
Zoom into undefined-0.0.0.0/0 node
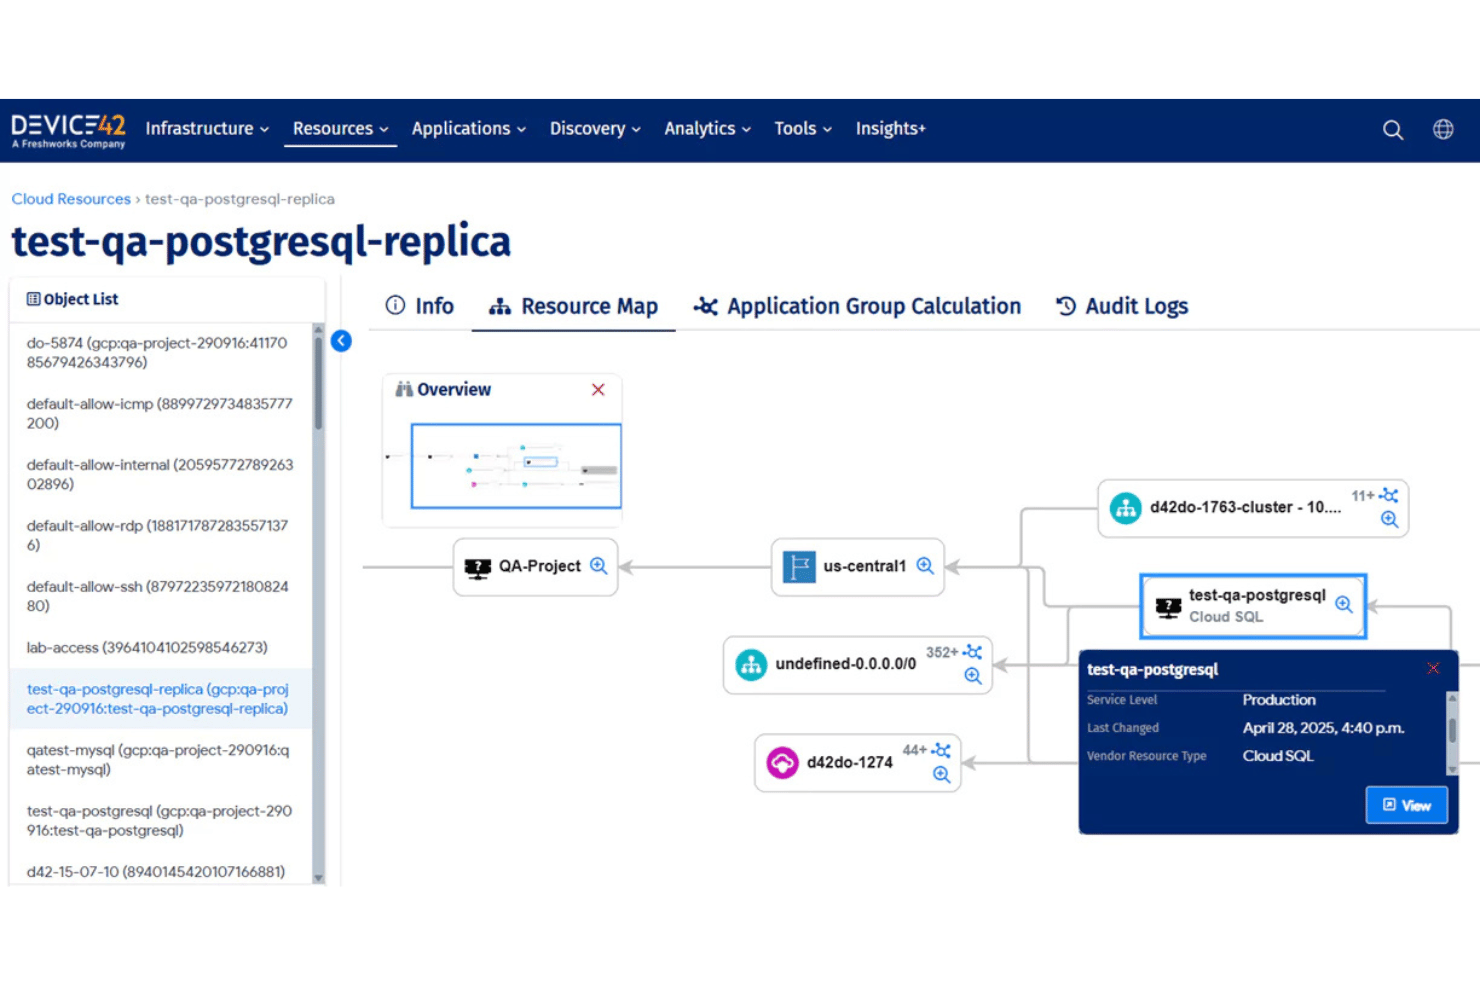tap(972, 676)
